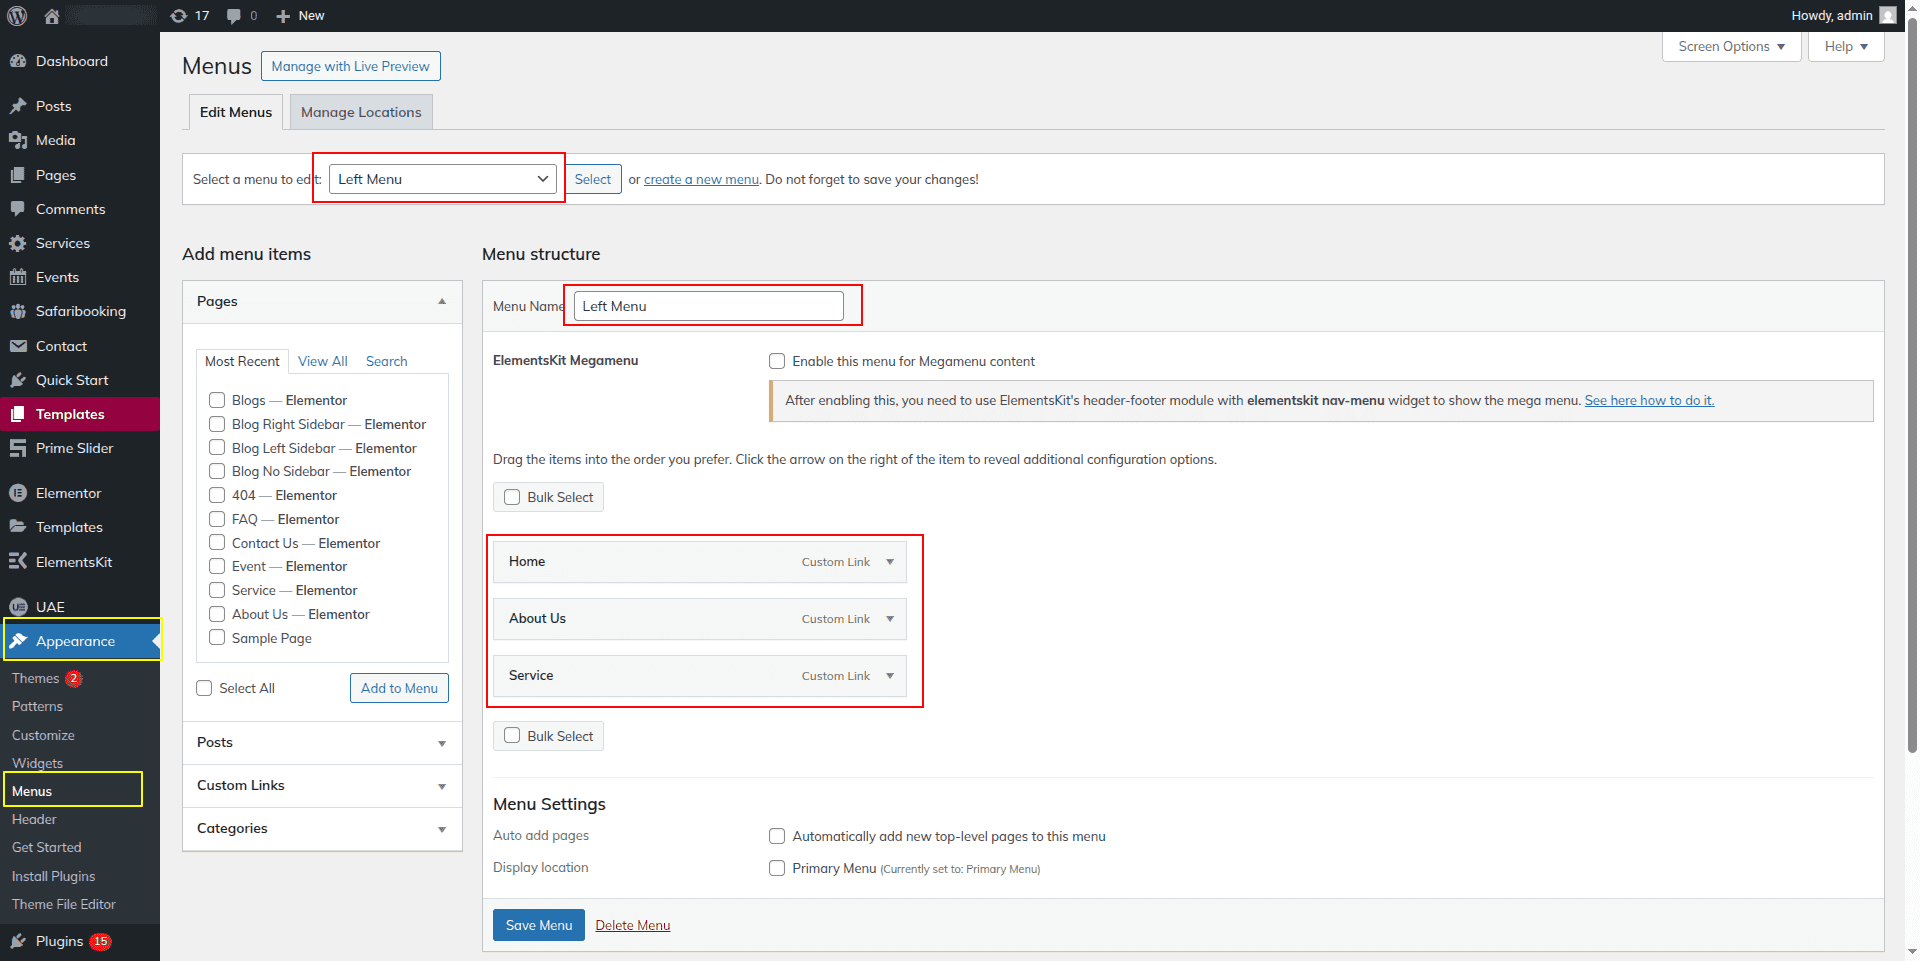Tick the Select All checkbox
Screen dimensions: 1920x961
[205, 688]
